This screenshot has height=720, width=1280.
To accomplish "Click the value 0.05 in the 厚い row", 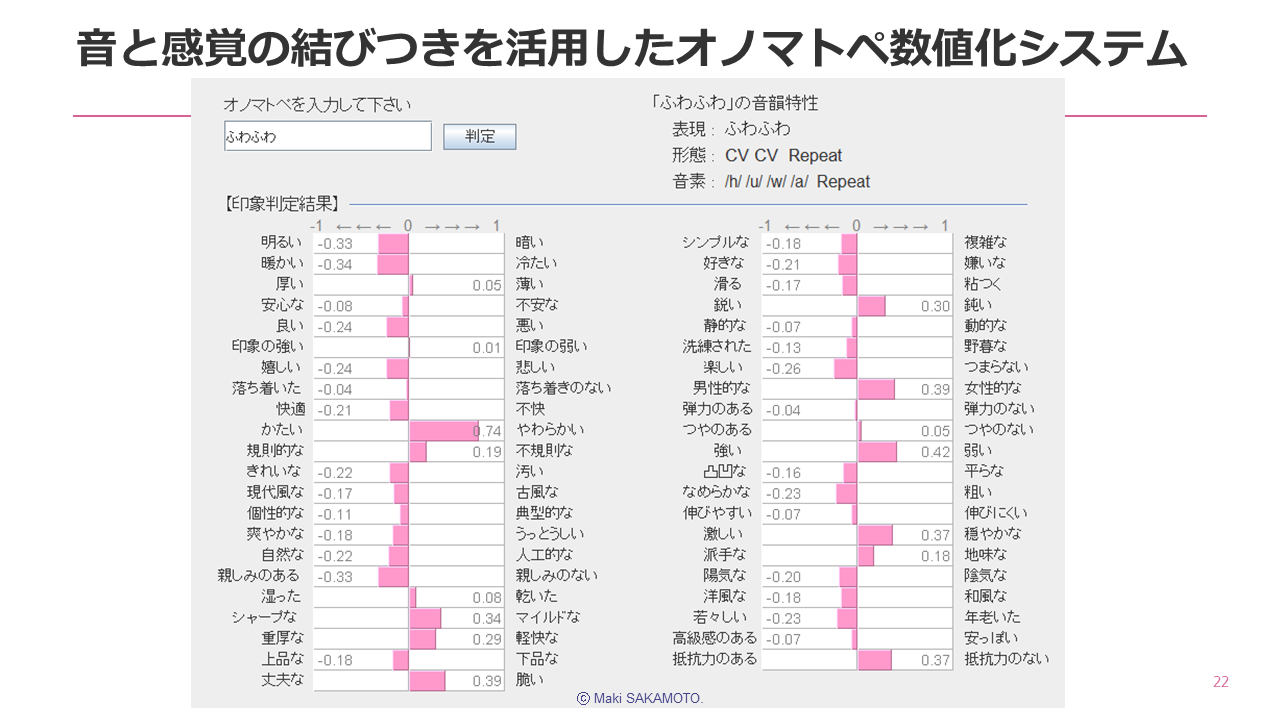I will 486,286.
